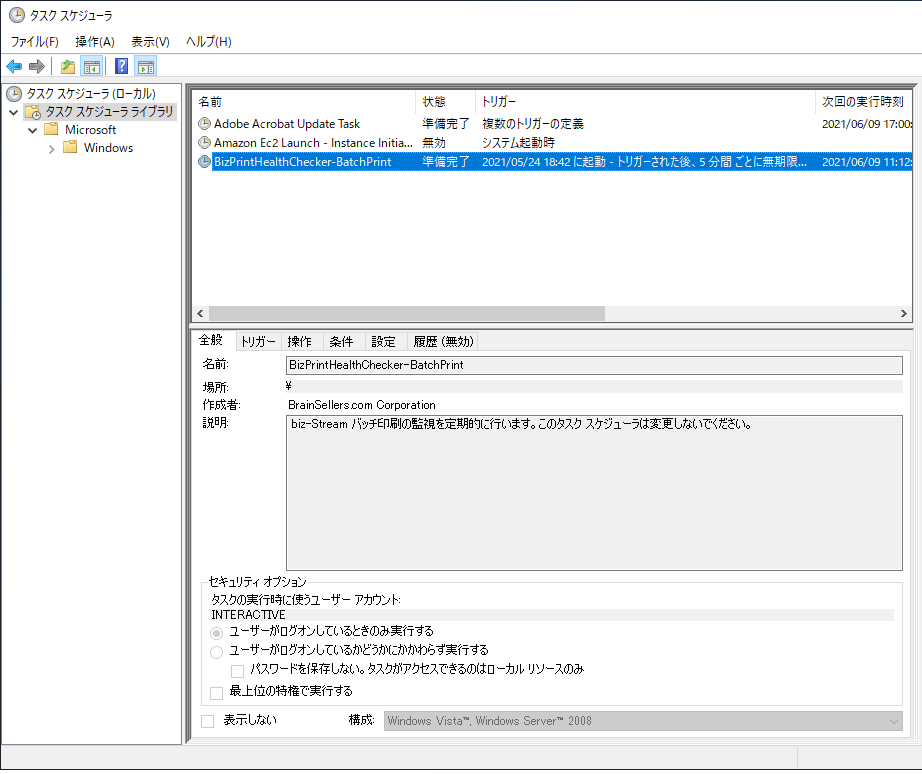Switch to the トリガー tab
922x774 pixels.
258,341
